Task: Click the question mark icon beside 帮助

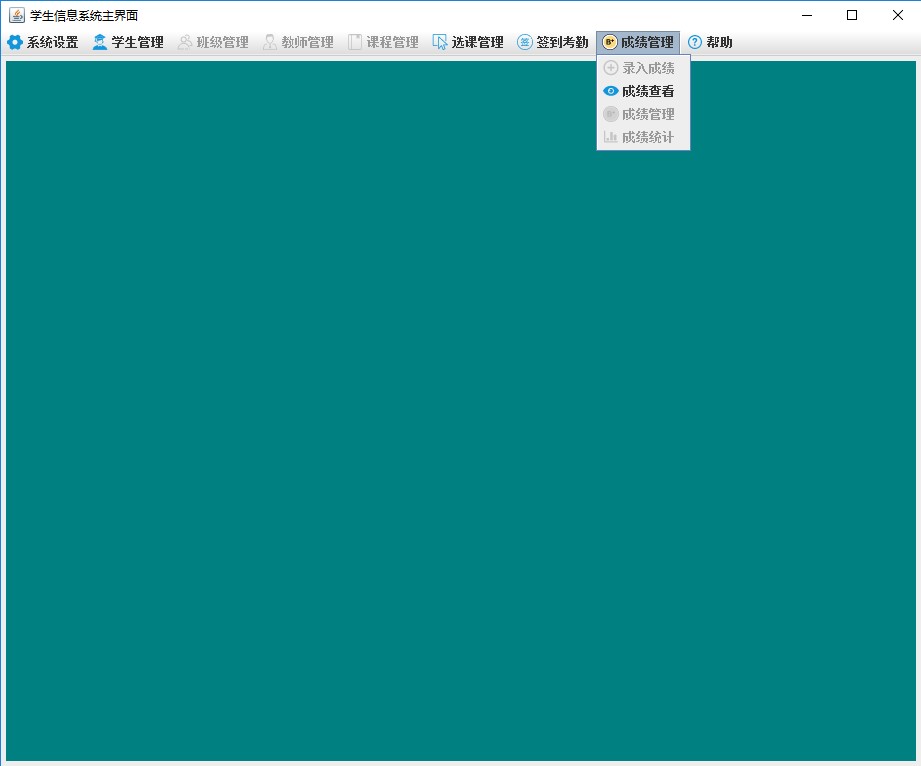Action: (x=695, y=42)
